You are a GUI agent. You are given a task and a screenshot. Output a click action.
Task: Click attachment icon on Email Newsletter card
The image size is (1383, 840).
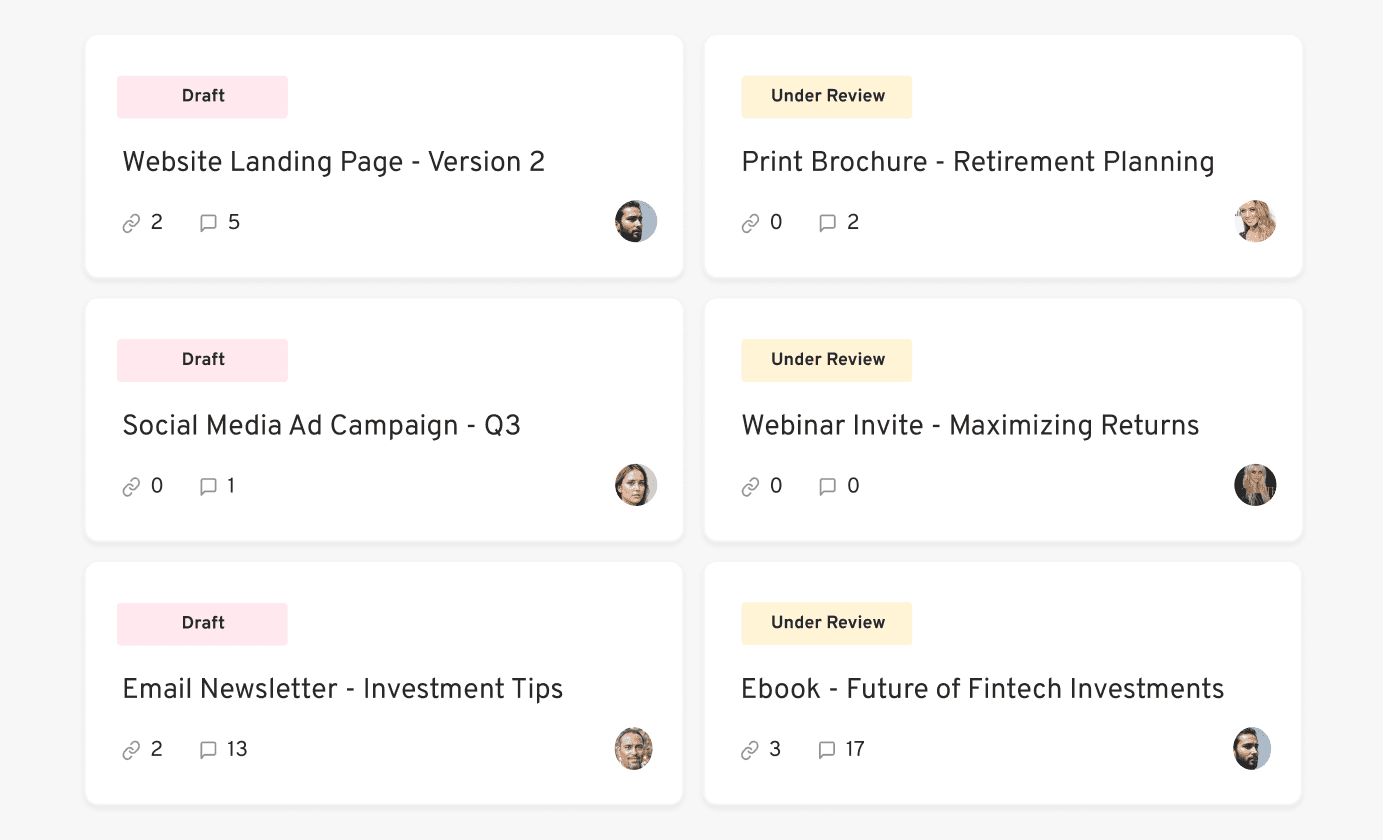[129, 749]
